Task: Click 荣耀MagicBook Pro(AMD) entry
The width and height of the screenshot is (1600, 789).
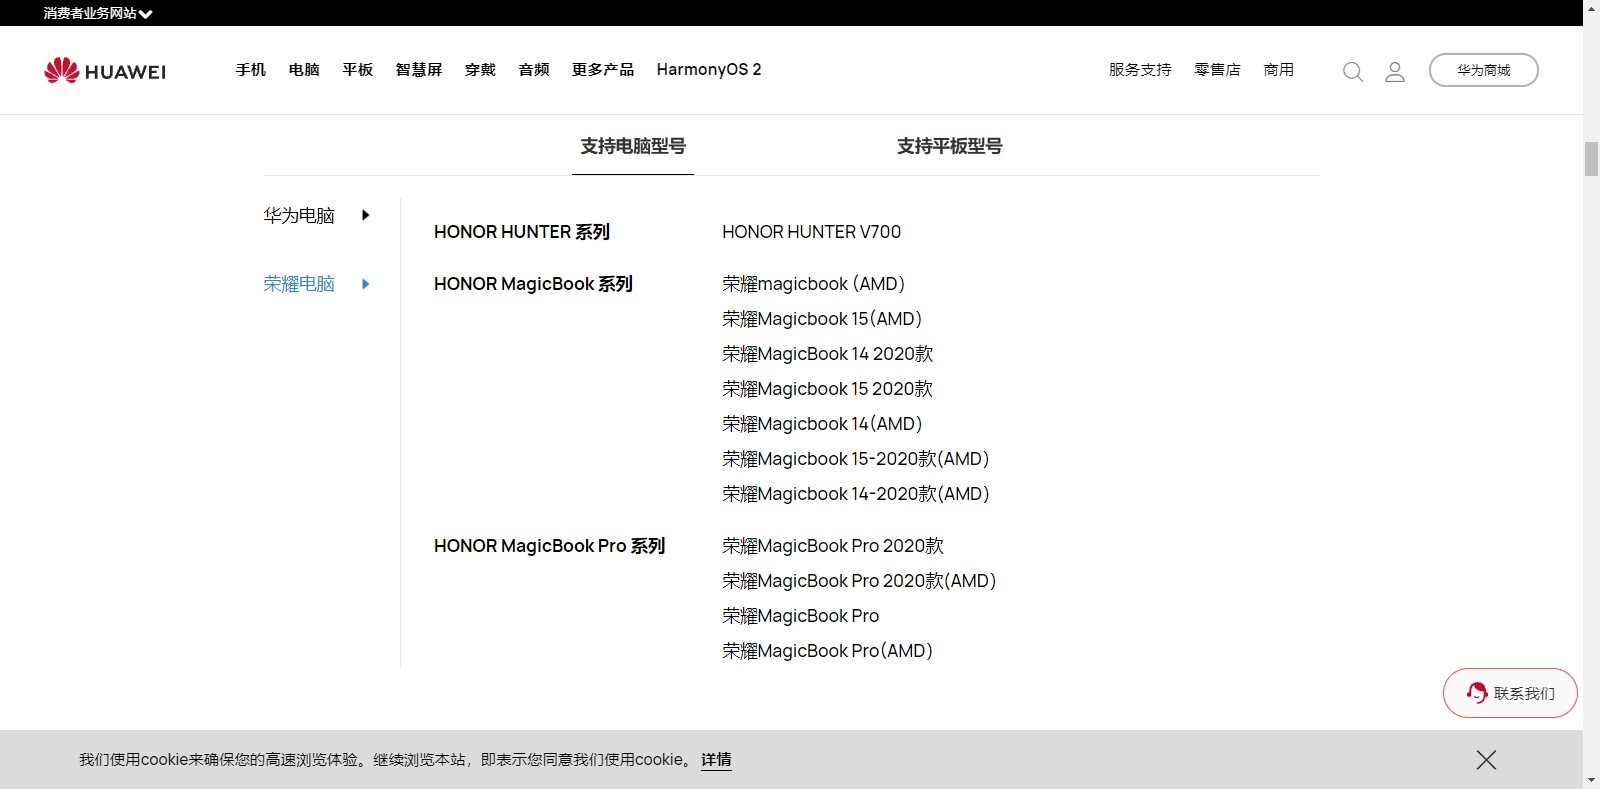Action: pos(827,651)
